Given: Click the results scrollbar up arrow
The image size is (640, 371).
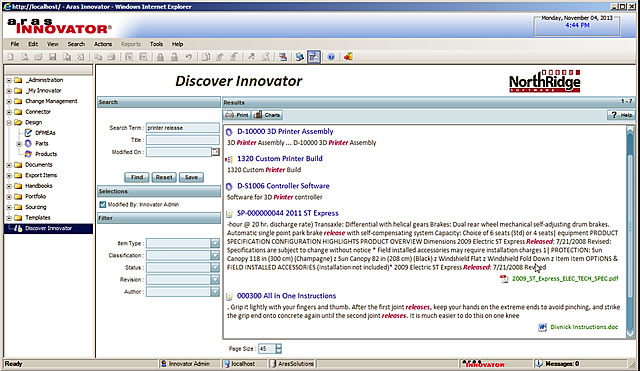Looking at the screenshot, I should (630, 130).
